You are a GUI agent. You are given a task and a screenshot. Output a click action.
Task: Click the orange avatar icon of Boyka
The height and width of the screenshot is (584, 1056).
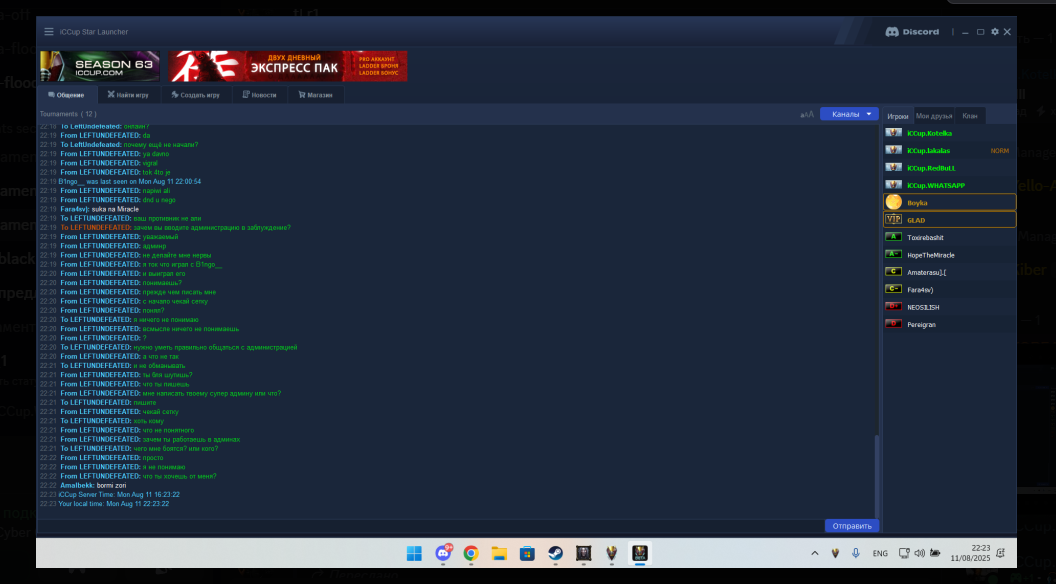coord(893,202)
